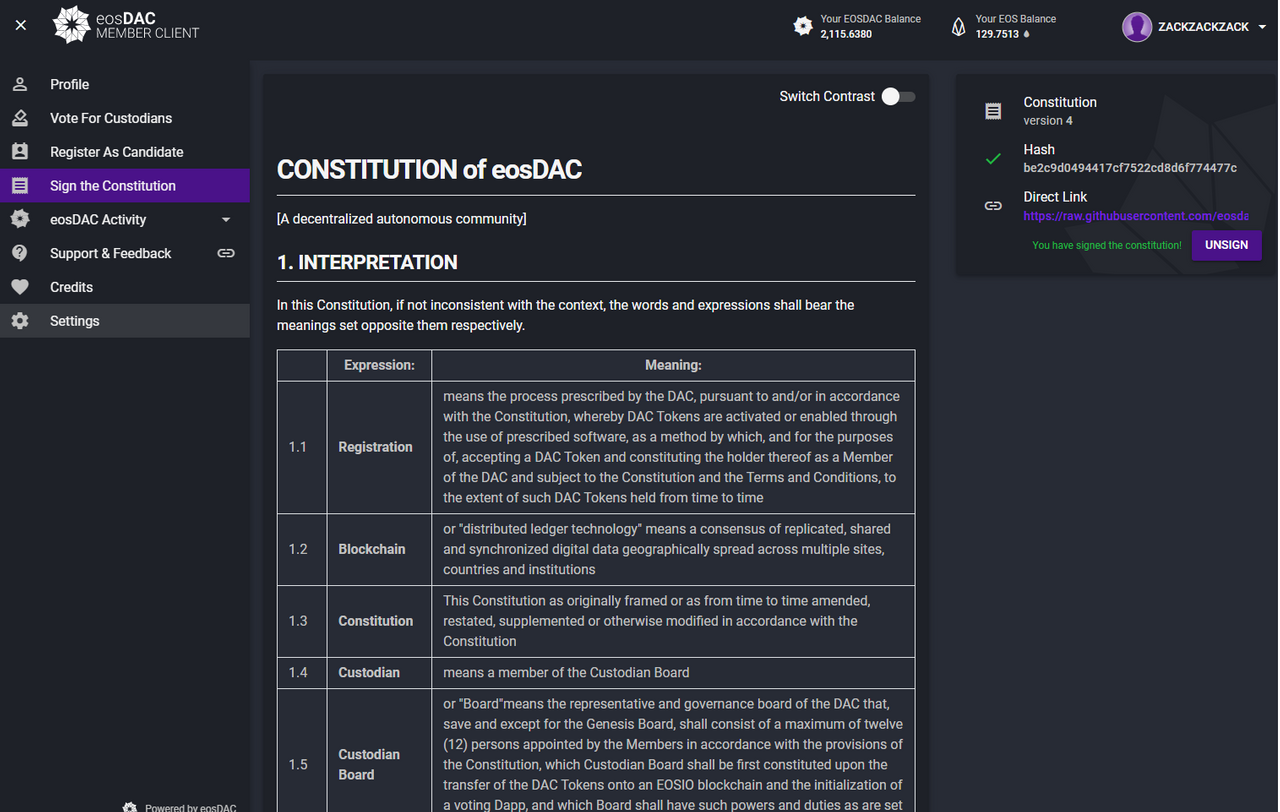
Task: Click the Register As Candidate badge icon
Action: tap(20, 152)
